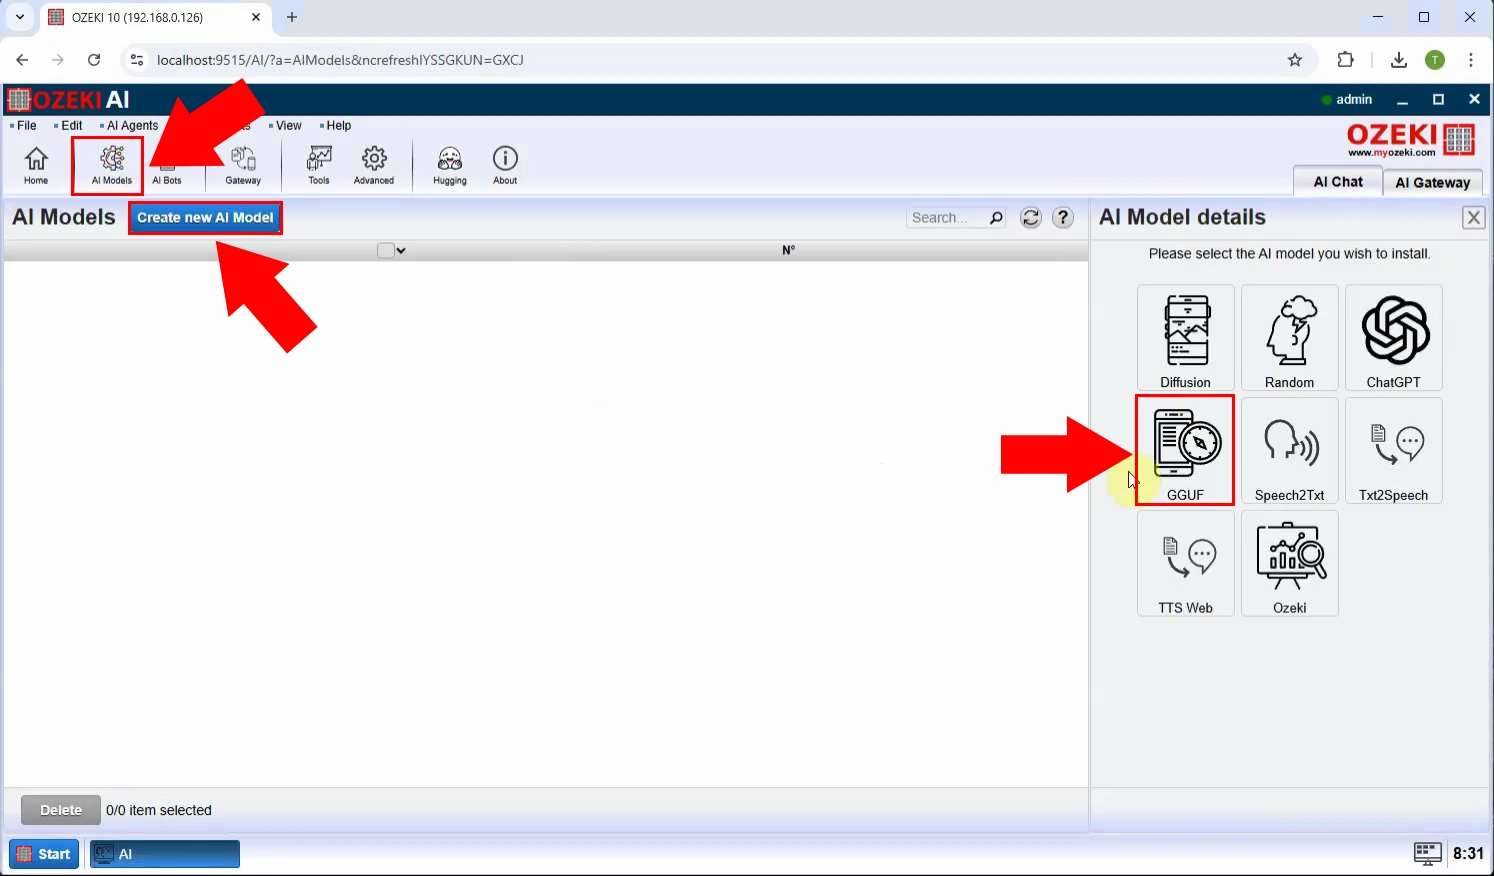Click the search magnifier icon
The width and height of the screenshot is (1494, 876).
(996, 218)
